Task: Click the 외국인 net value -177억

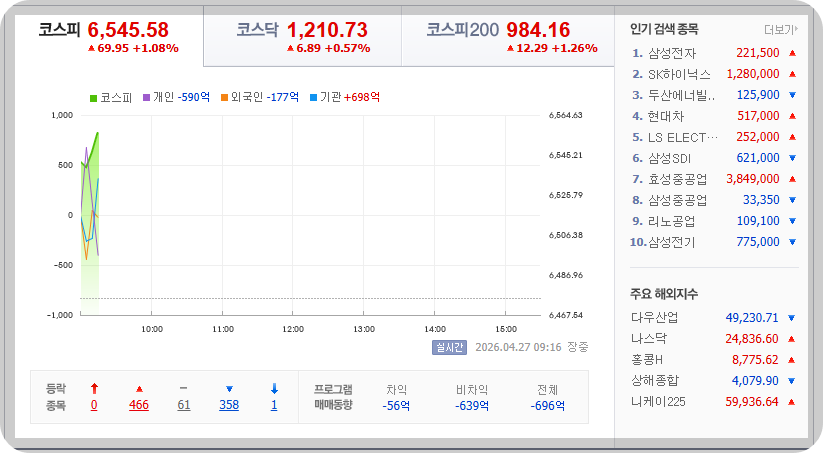Action: point(283,97)
